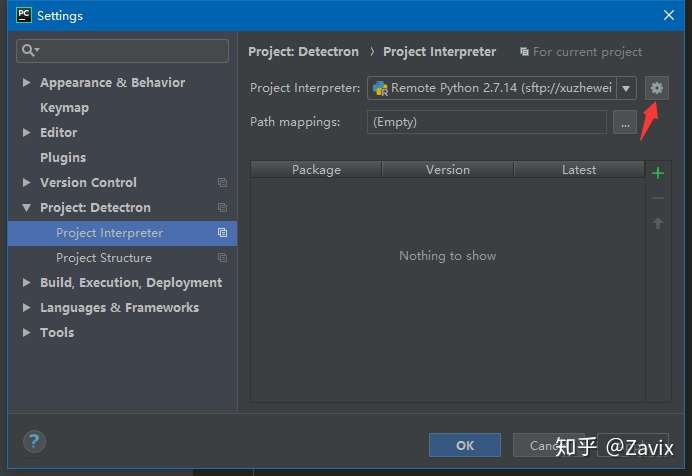Click copy icon beside Project Interpreter
692x476 pixels.
(x=222, y=232)
